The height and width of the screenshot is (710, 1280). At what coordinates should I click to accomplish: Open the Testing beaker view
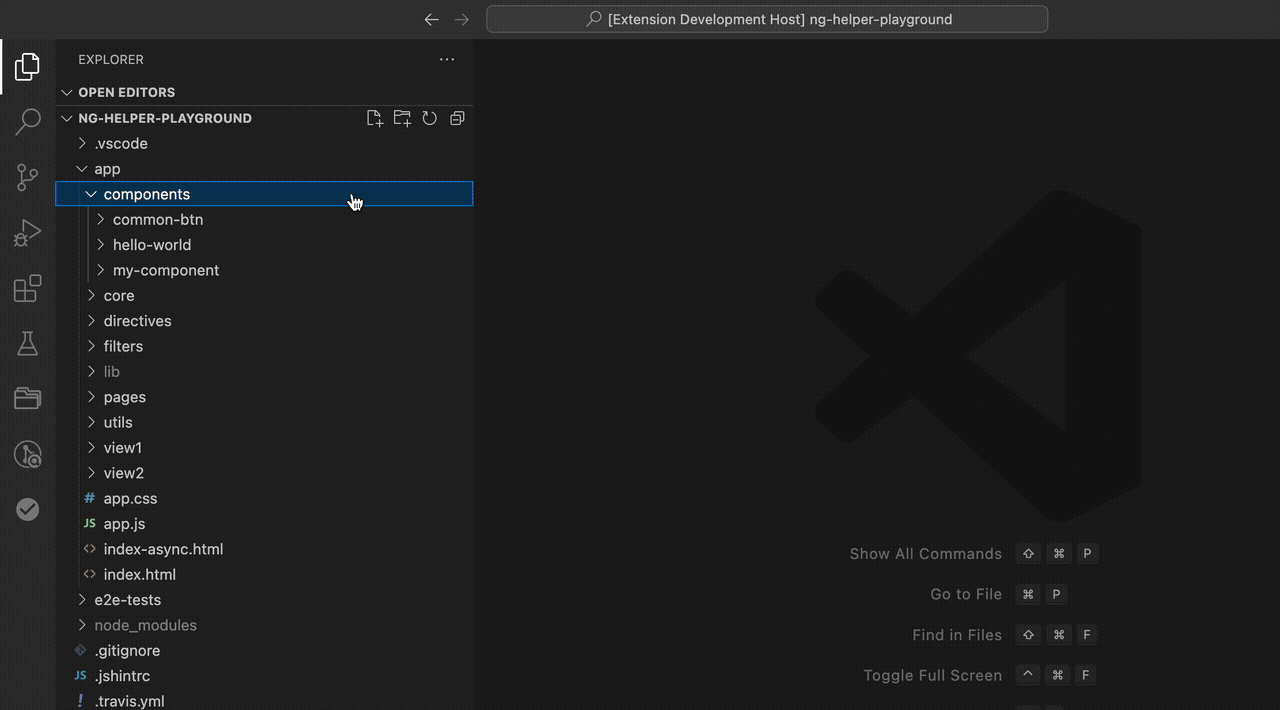[27, 344]
